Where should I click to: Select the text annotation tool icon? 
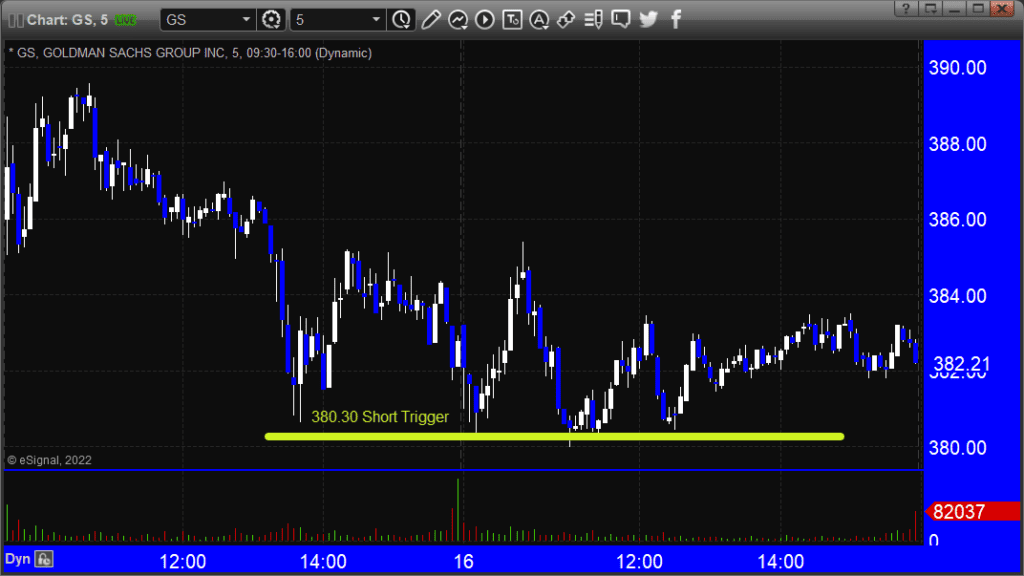(512, 20)
